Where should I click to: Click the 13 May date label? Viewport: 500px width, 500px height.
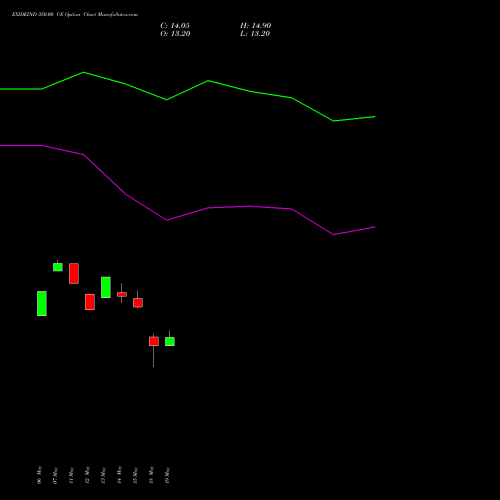coord(103,475)
